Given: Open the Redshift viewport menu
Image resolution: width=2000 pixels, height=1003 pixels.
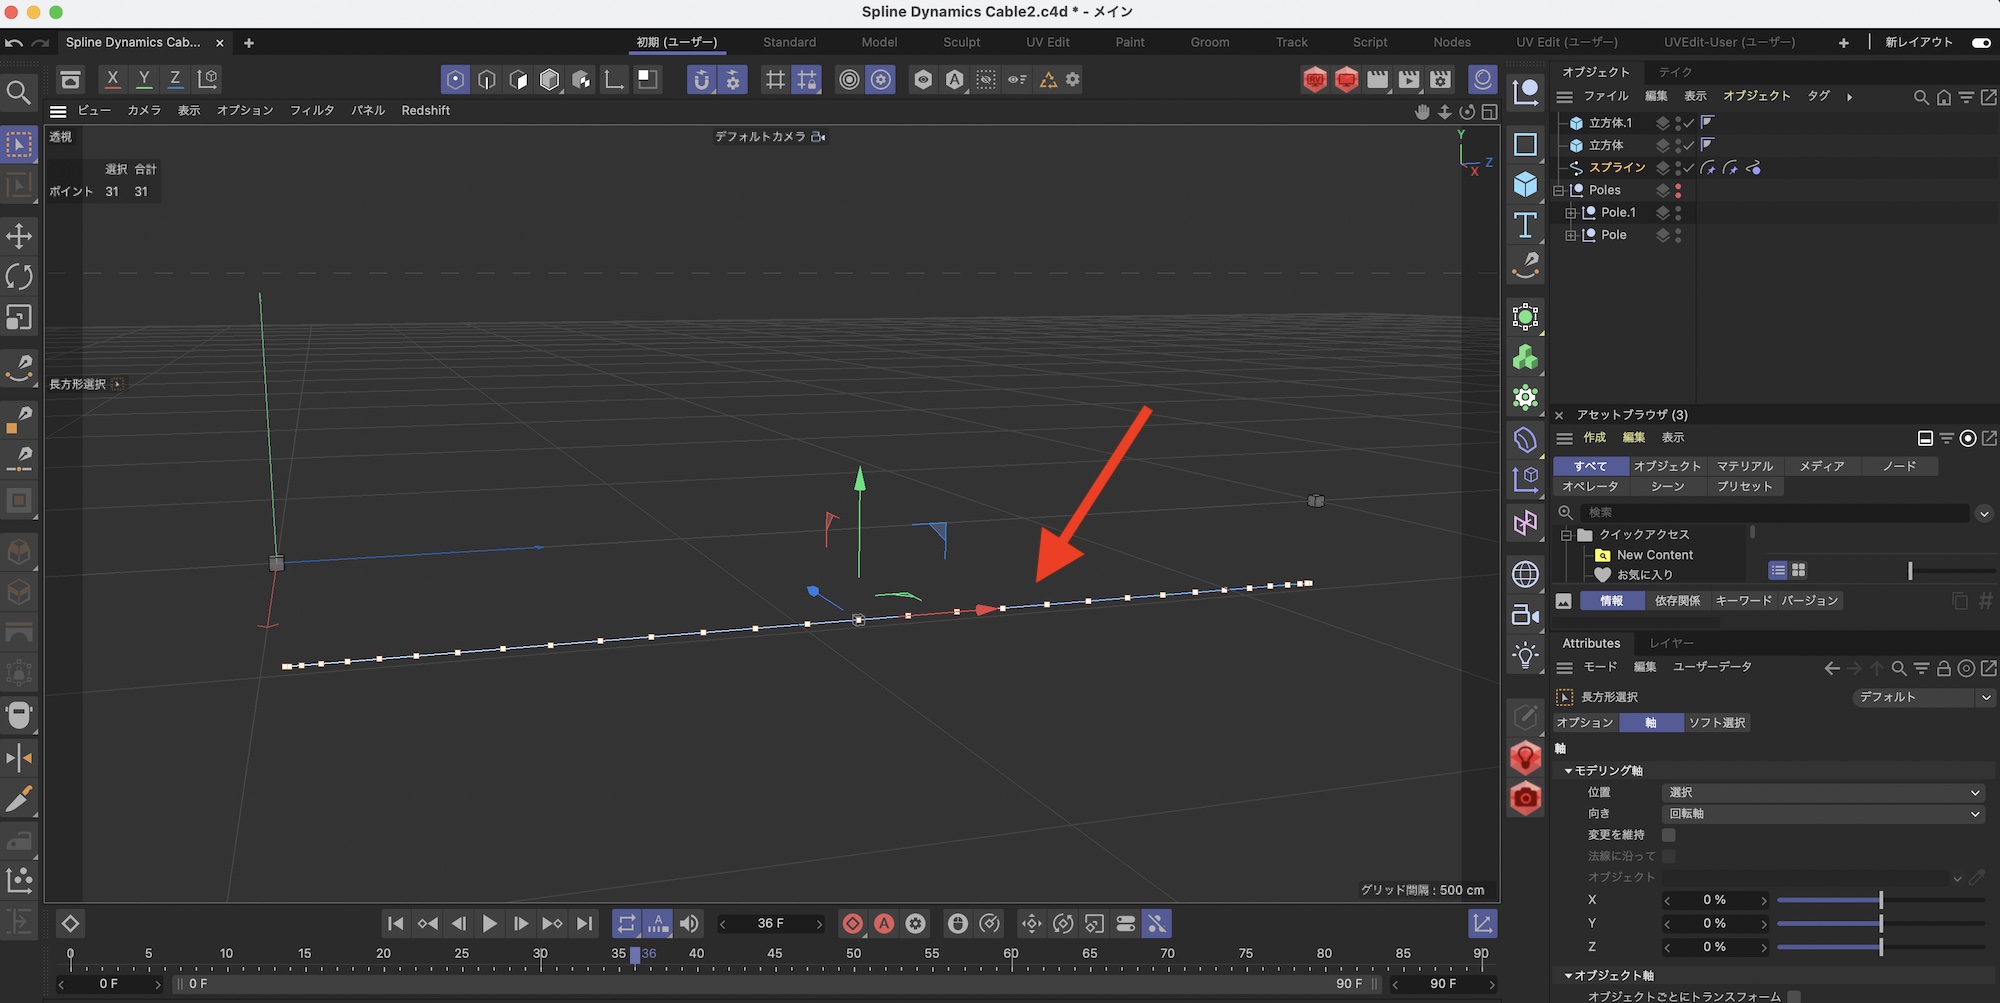Looking at the screenshot, I should (x=425, y=110).
